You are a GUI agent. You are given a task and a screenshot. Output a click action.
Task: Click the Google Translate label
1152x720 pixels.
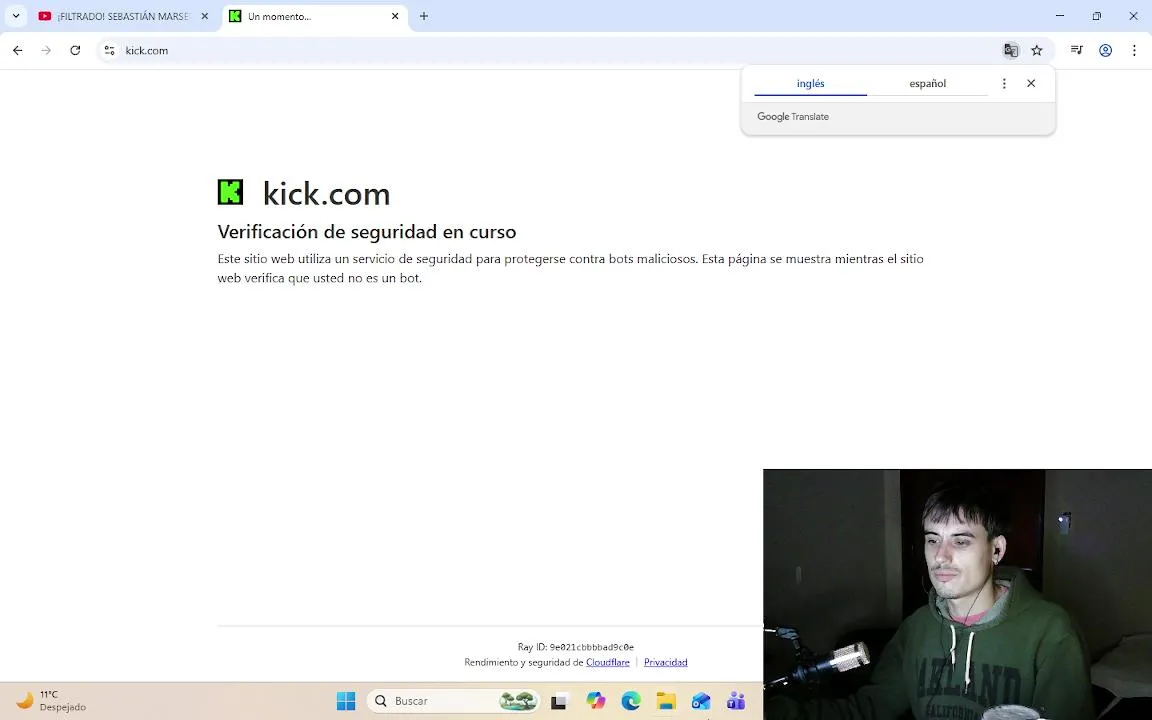(793, 117)
